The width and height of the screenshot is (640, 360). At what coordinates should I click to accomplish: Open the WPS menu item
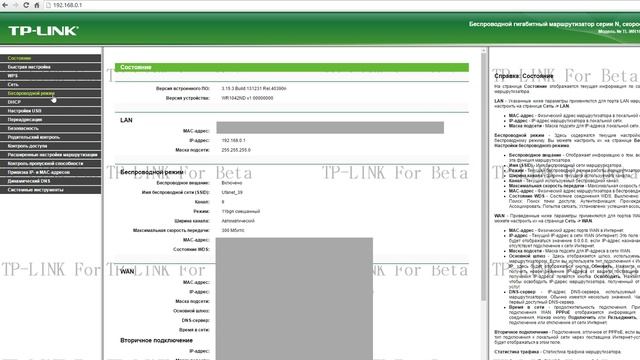pyautogui.click(x=51, y=76)
